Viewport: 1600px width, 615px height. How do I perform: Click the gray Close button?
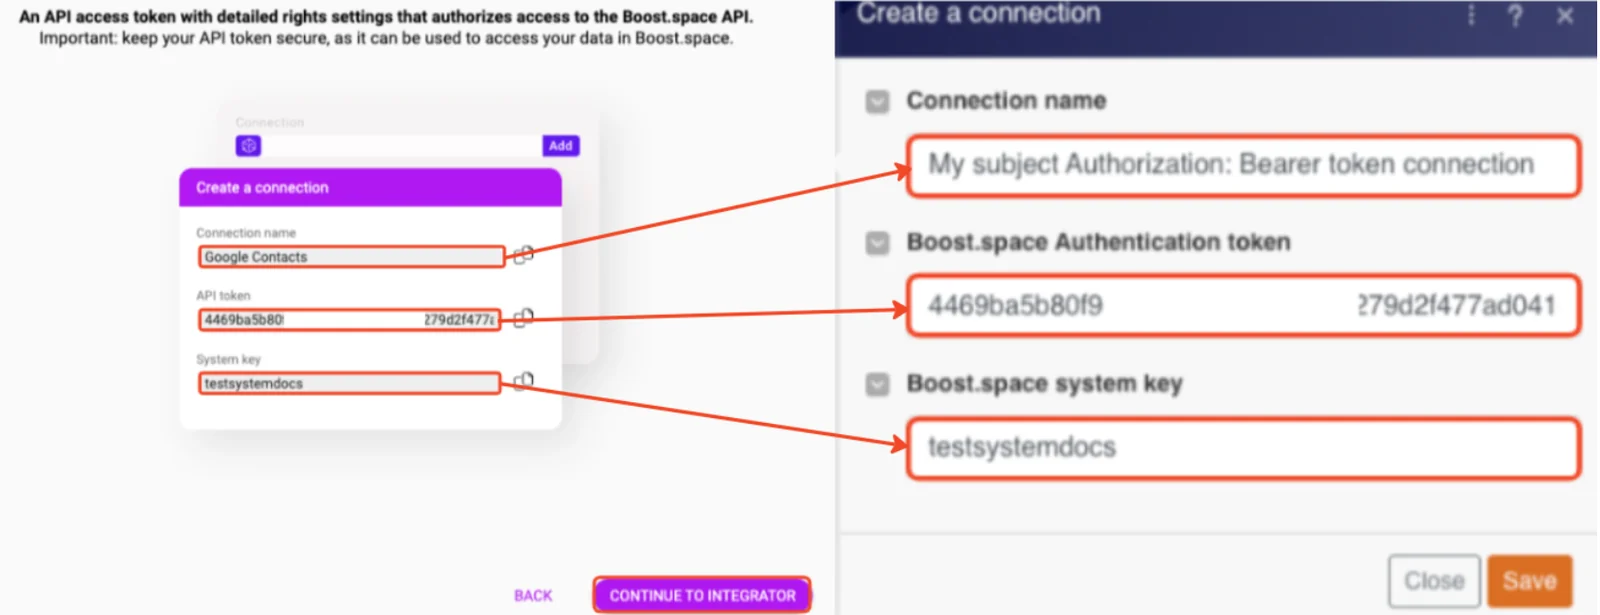click(x=1434, y=581)
